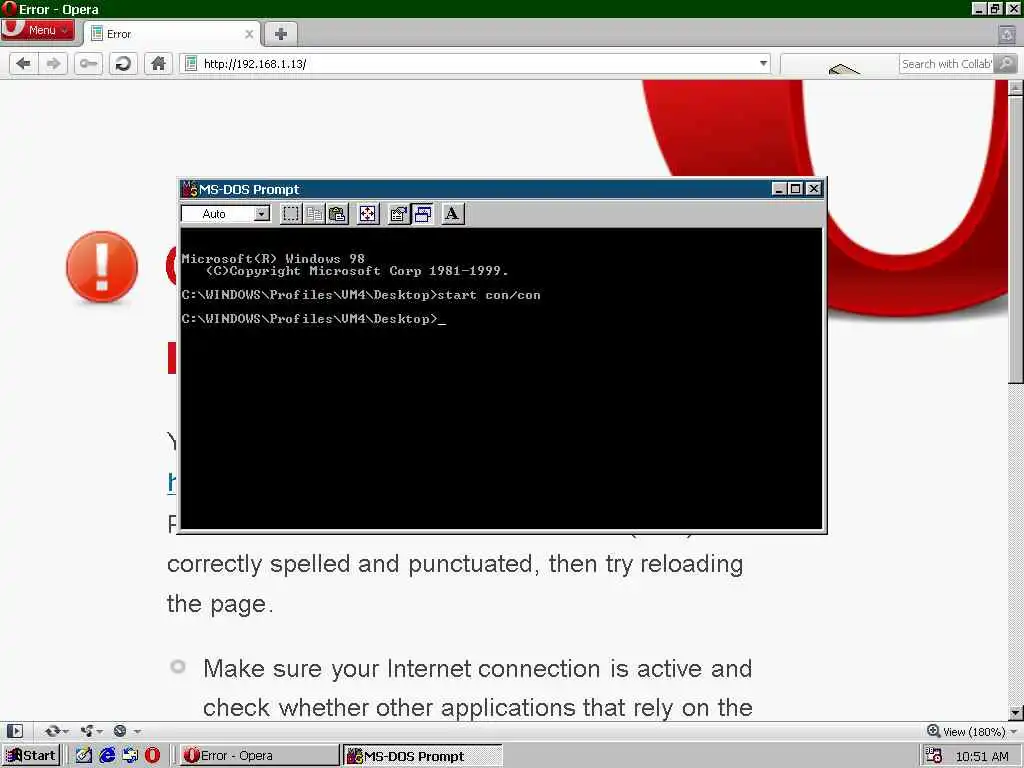Click the scheduler tray icon
The height and width of the screenshot is (768, 1024).
(934, 756)
